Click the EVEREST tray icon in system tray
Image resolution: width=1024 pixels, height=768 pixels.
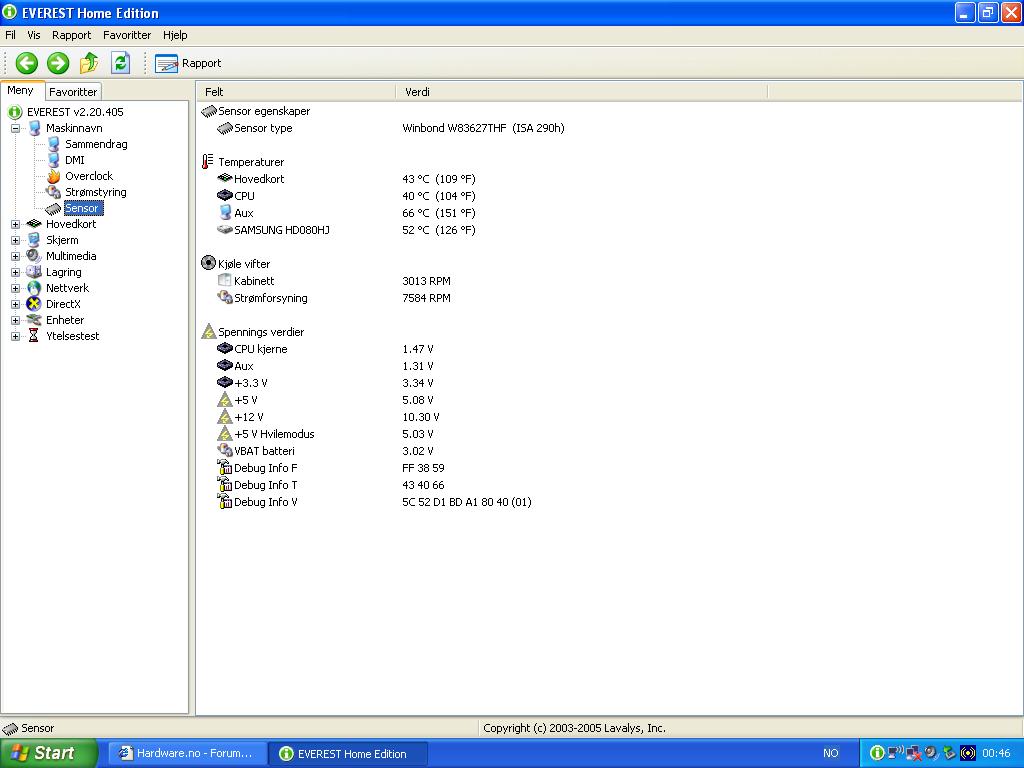click(876, 754)
